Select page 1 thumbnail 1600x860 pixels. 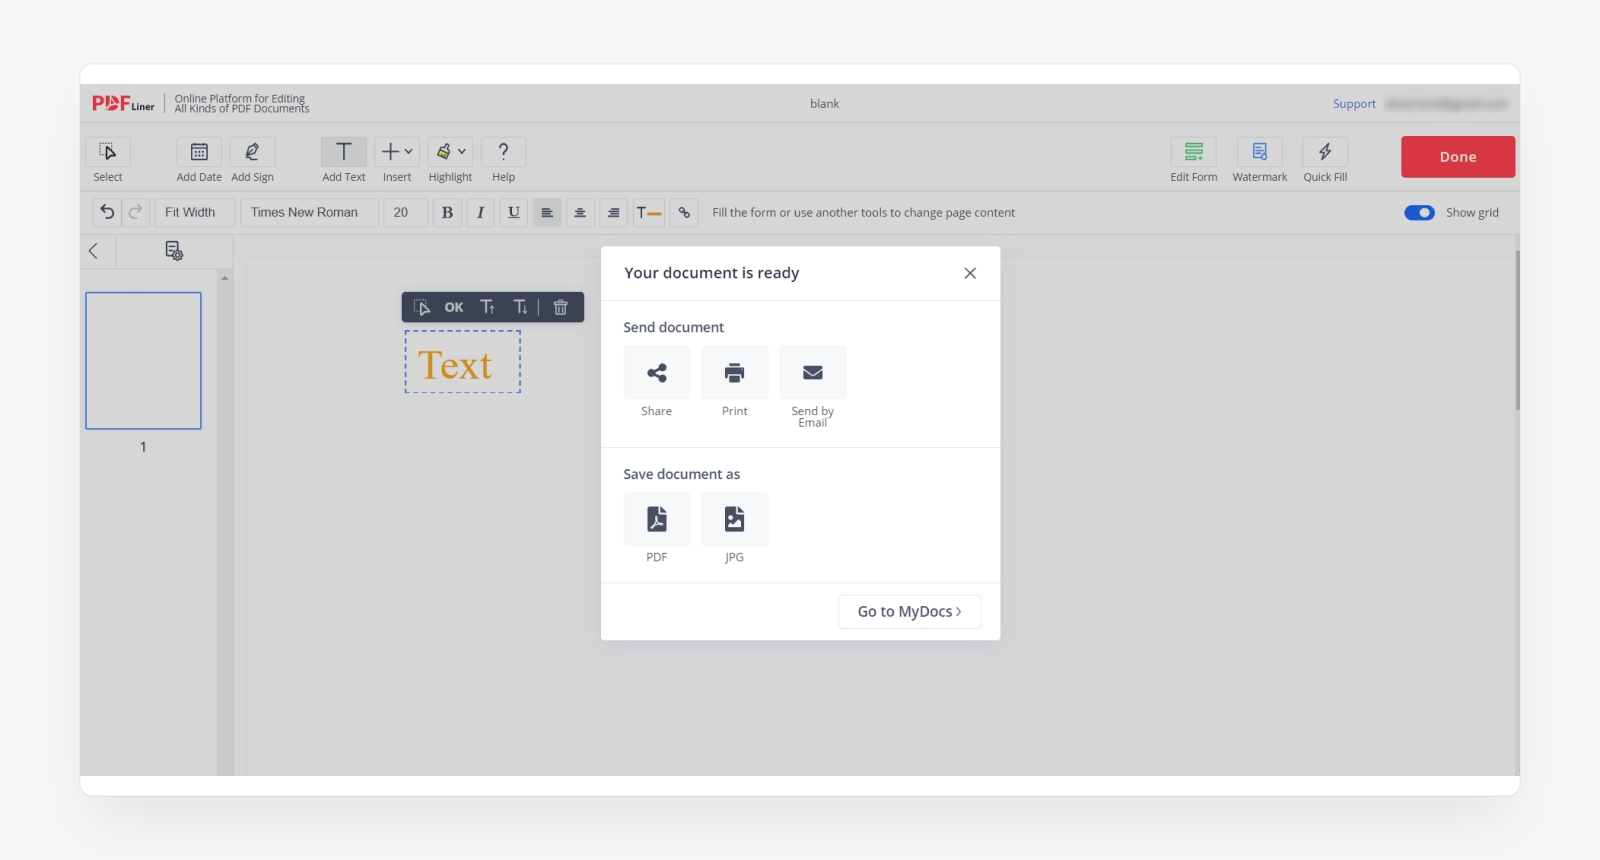point(143,361)
